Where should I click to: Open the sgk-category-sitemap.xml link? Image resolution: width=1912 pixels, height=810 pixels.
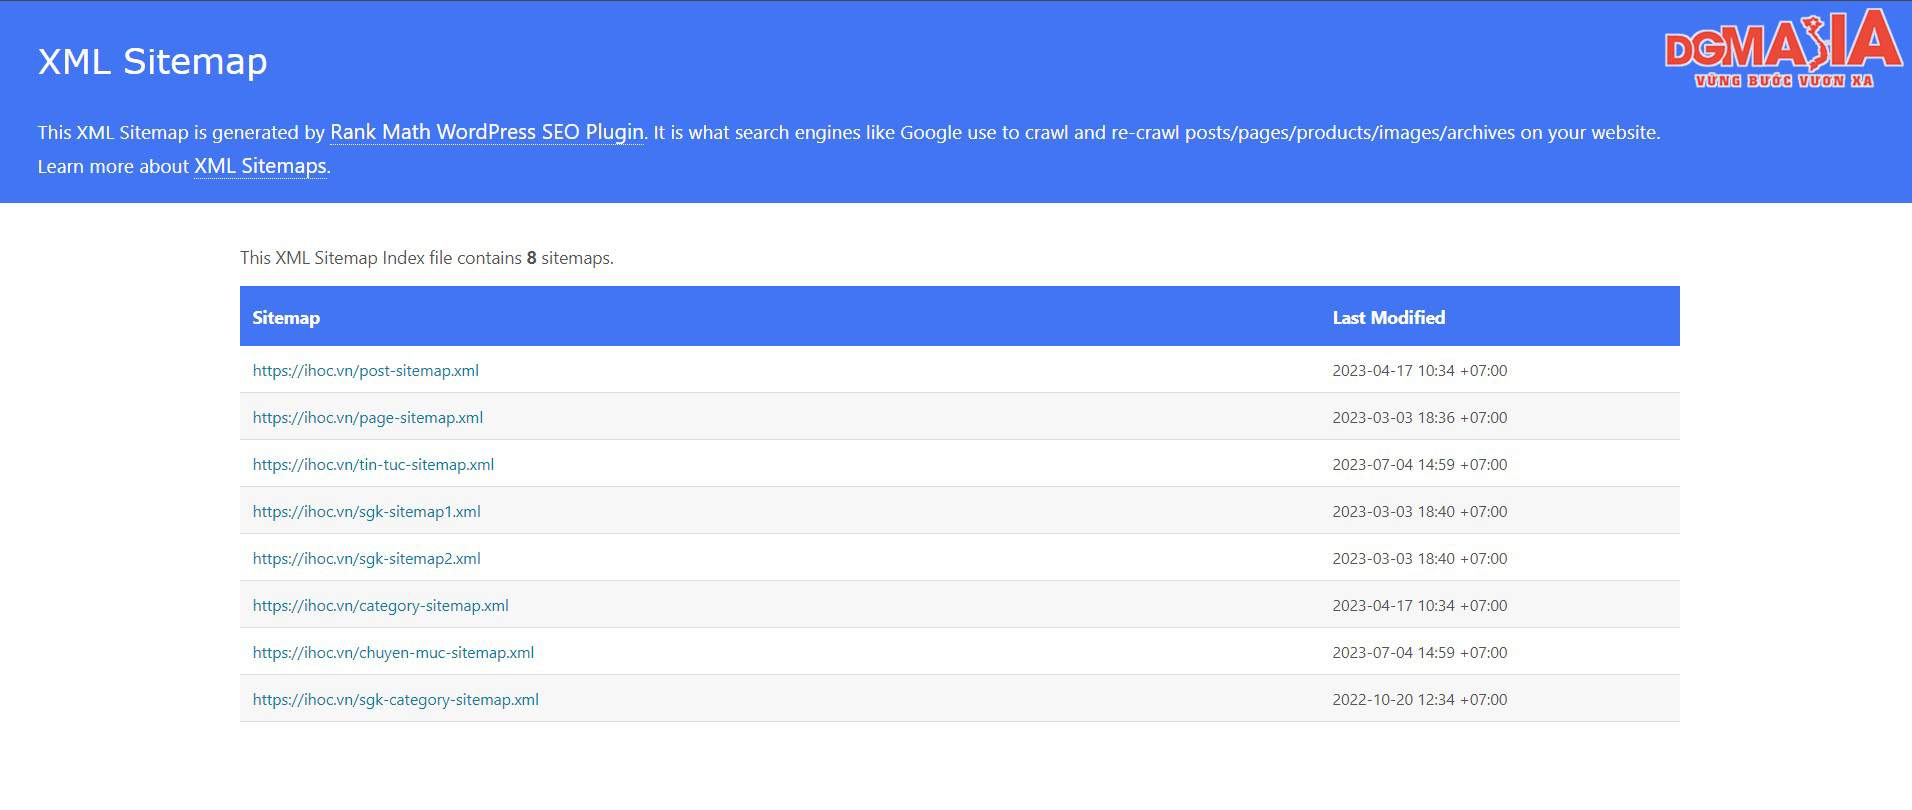coord(396,699)
